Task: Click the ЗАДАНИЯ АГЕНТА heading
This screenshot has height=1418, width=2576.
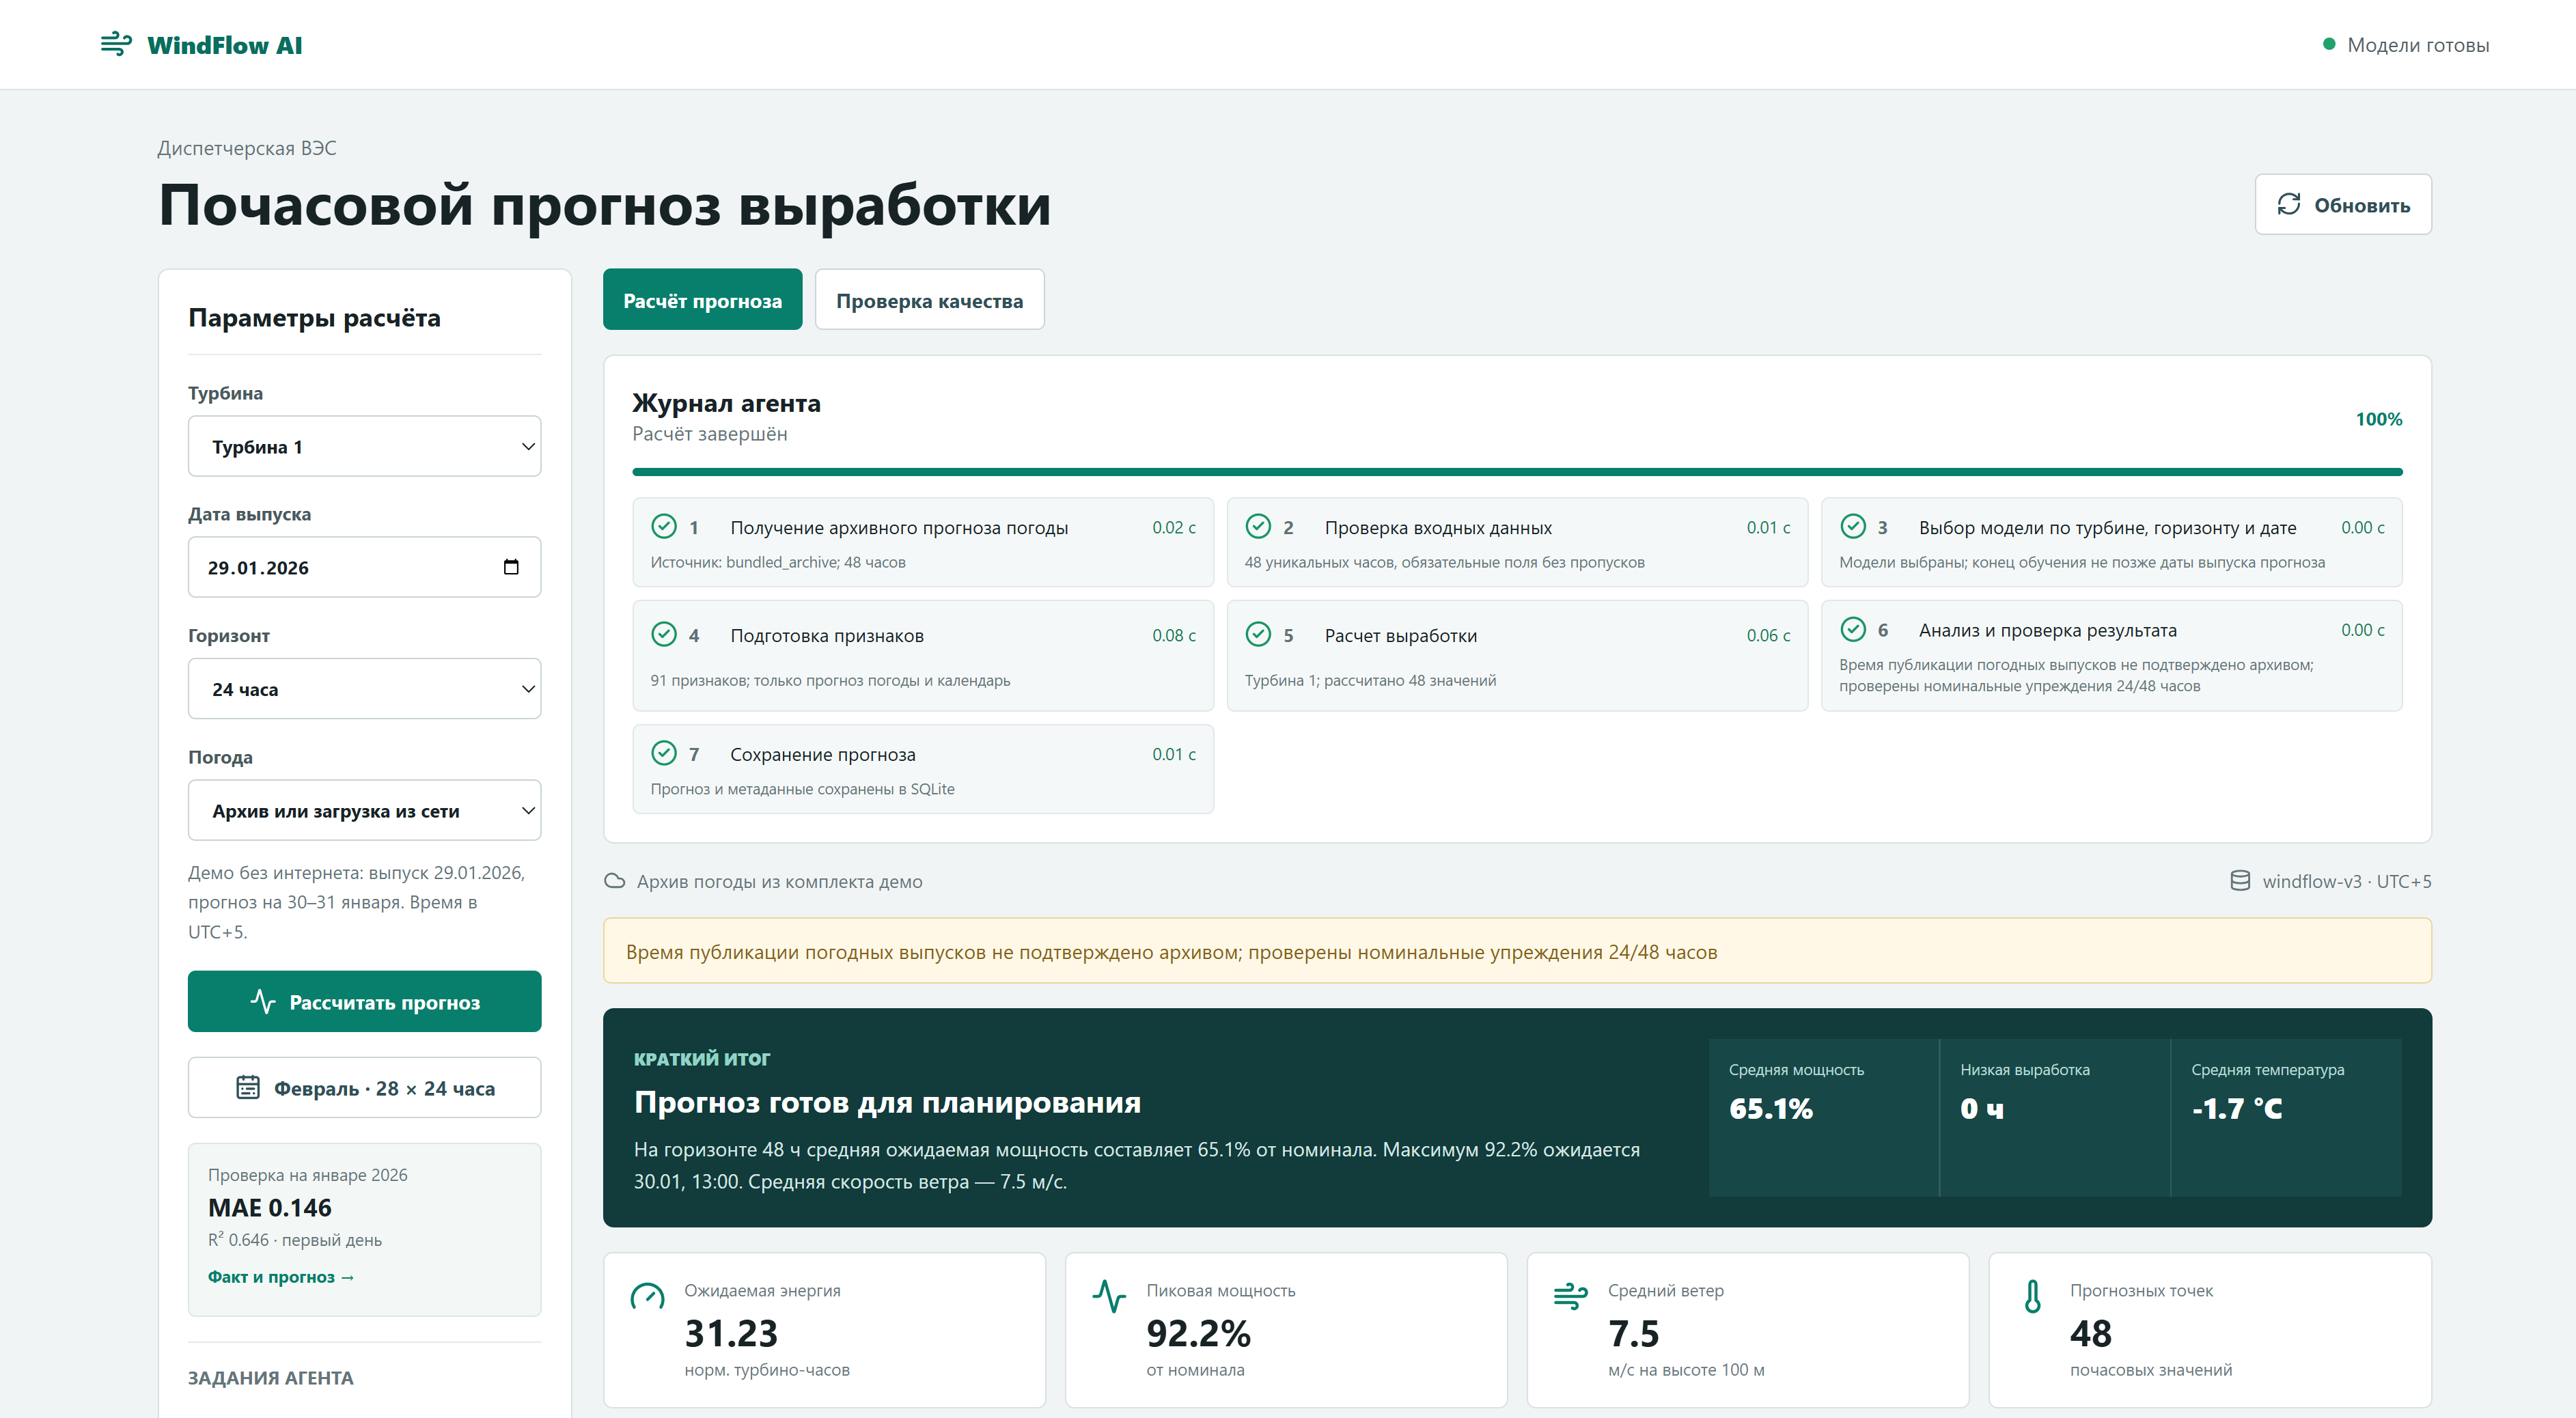Action: [270, 1377]
